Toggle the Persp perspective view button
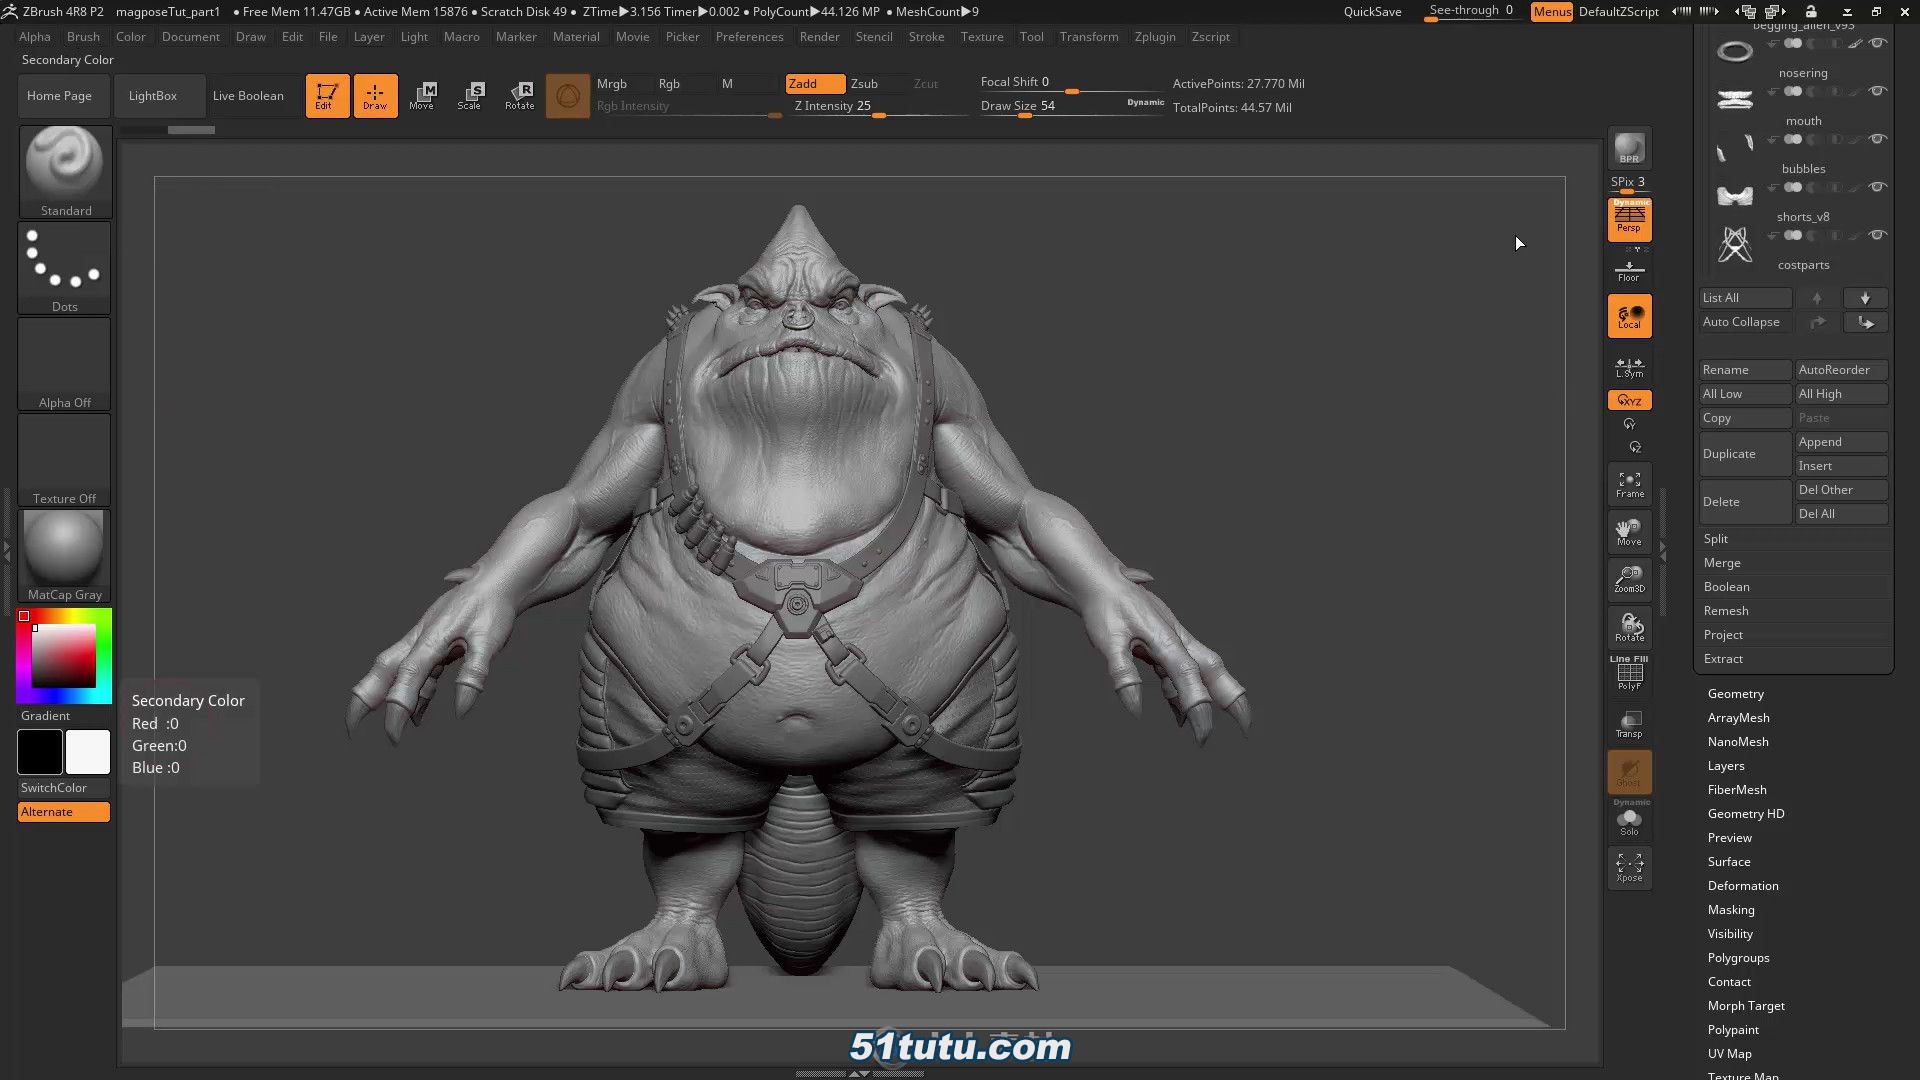The width and height of the screenshot is (1920, 1080). [1629, 219]
